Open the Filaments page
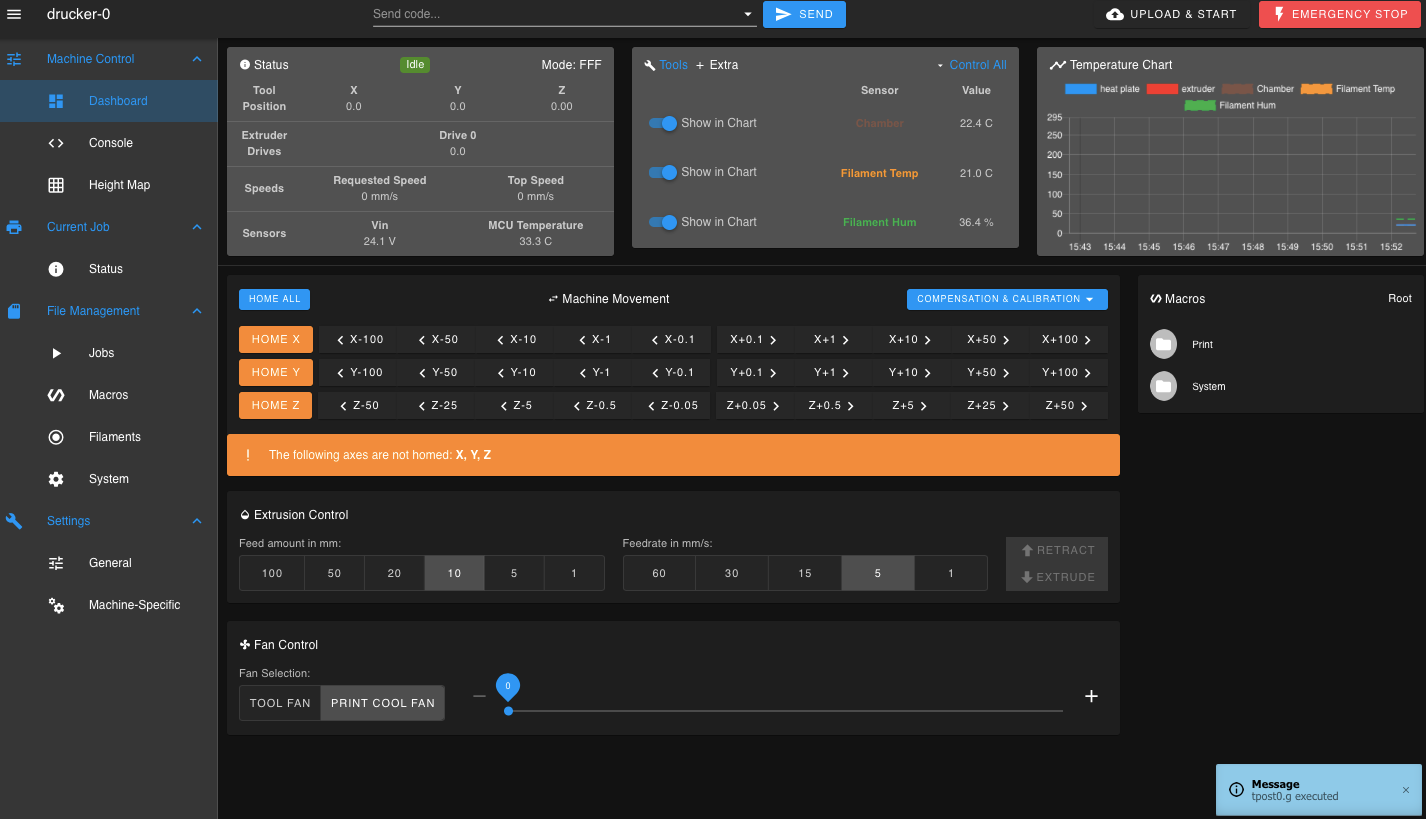The width and height of the screenshot is (1426, 819). click(109, 437)
